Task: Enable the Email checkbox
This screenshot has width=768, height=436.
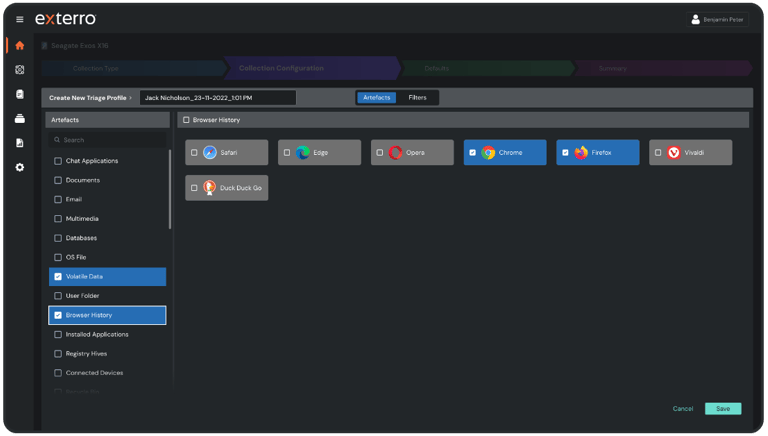Action: tap(58, 199)
